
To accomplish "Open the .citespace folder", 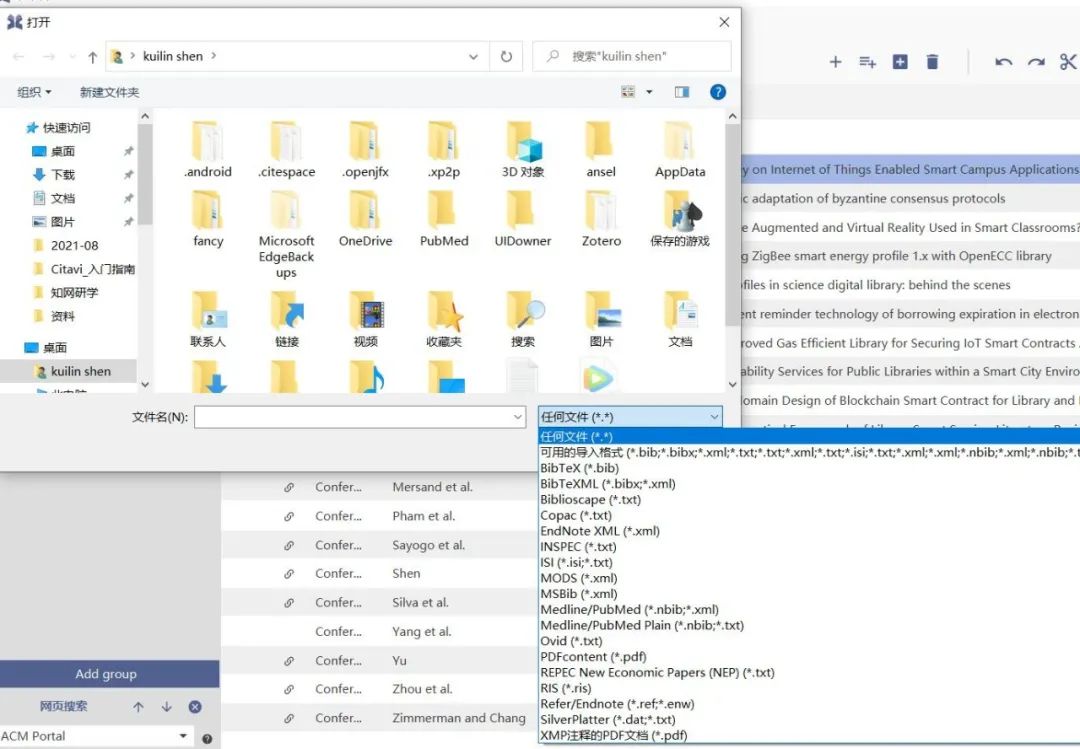I will [287, 150].
